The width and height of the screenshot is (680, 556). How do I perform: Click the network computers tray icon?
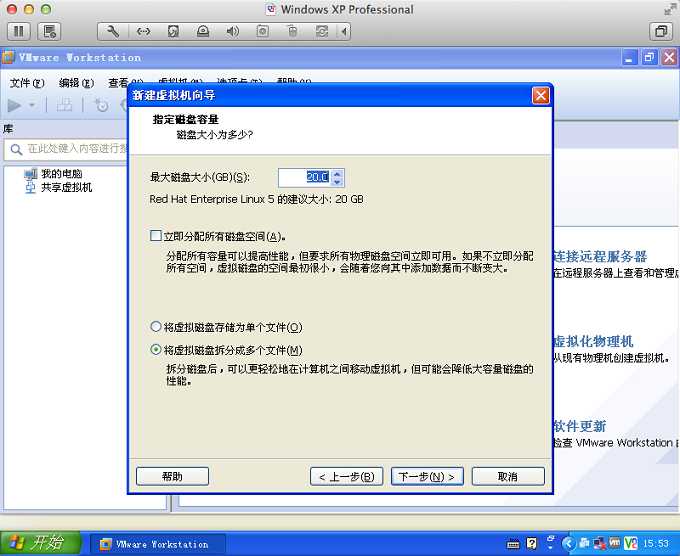(x=584, y=543)
